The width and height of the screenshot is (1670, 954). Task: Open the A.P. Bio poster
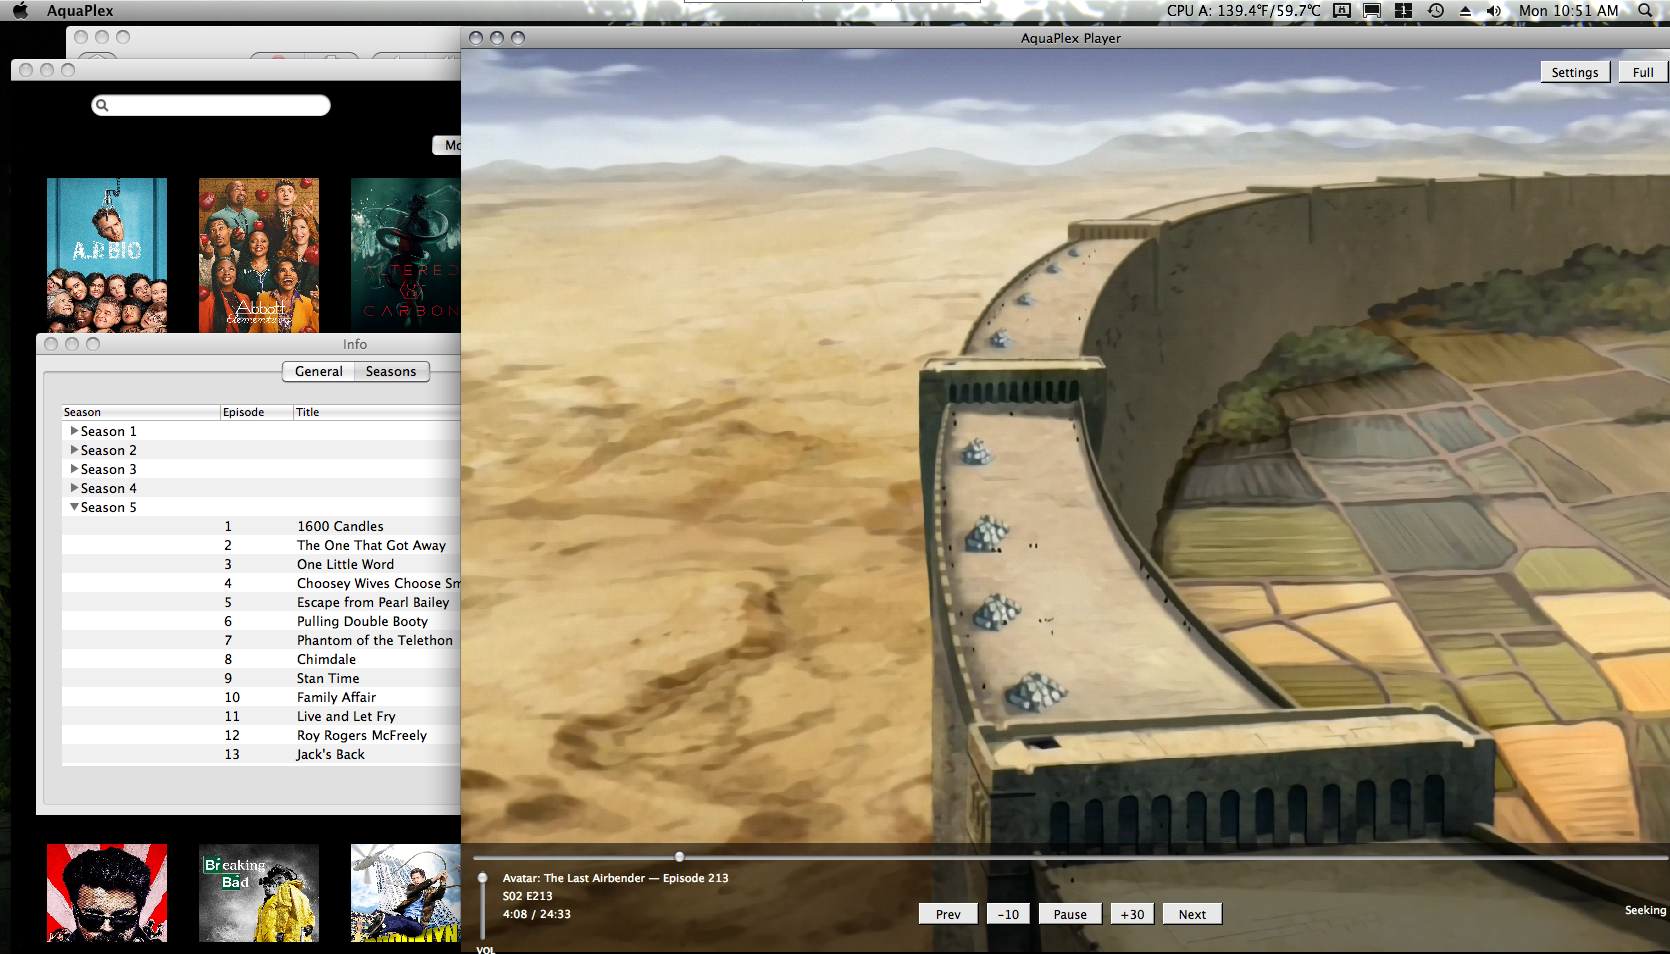coord(107,255)
